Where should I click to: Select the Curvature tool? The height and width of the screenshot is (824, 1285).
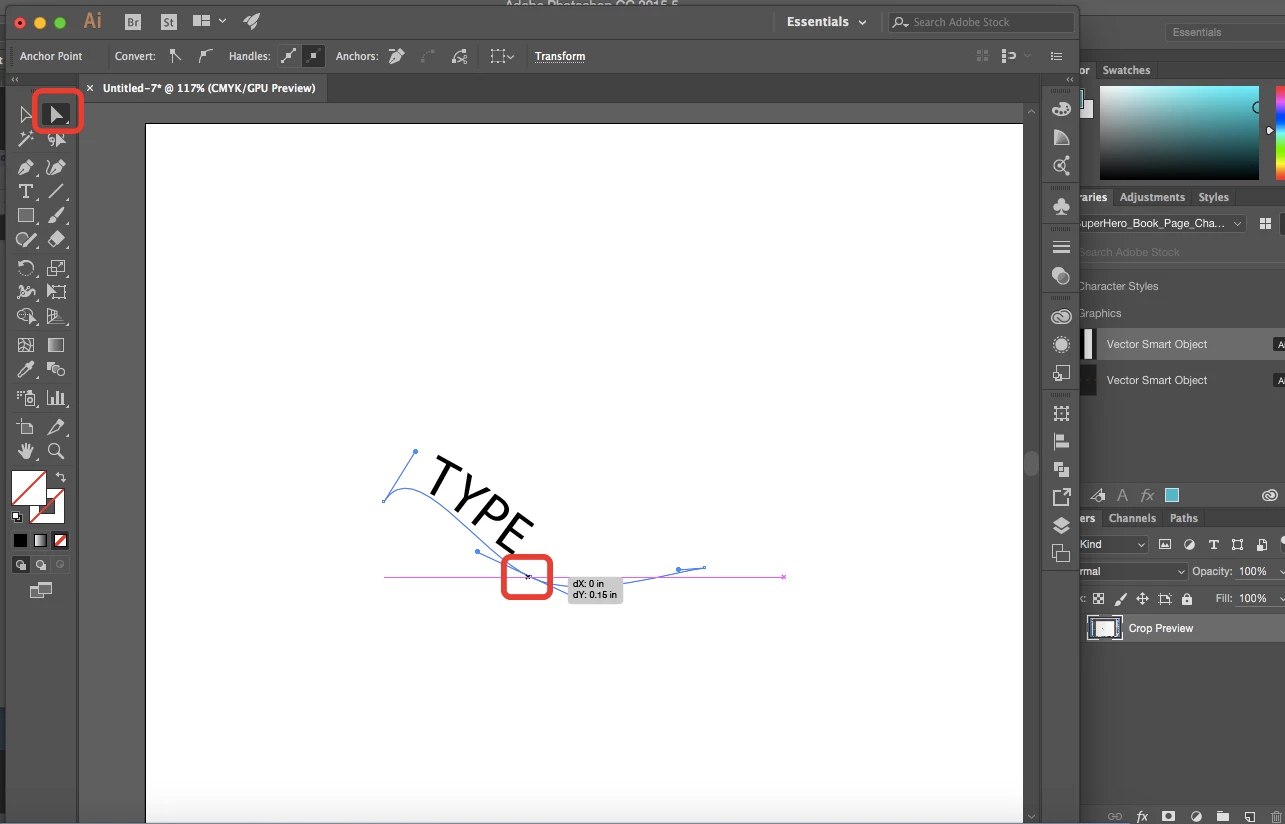pos(57,167)
